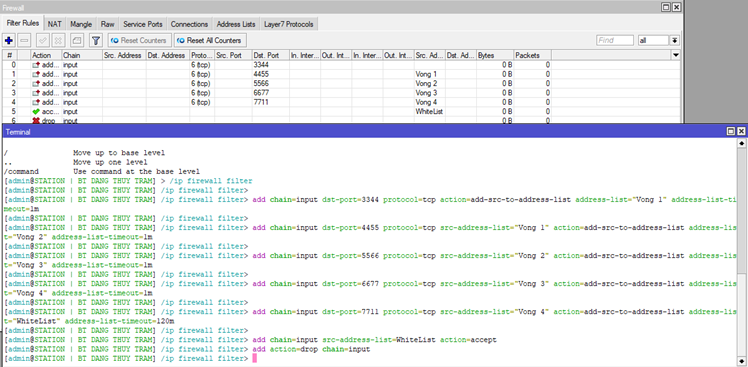This screenshot has width=748, height=367.
Task: Switch to the Filter Rules tab
Action: coord(23,23)
